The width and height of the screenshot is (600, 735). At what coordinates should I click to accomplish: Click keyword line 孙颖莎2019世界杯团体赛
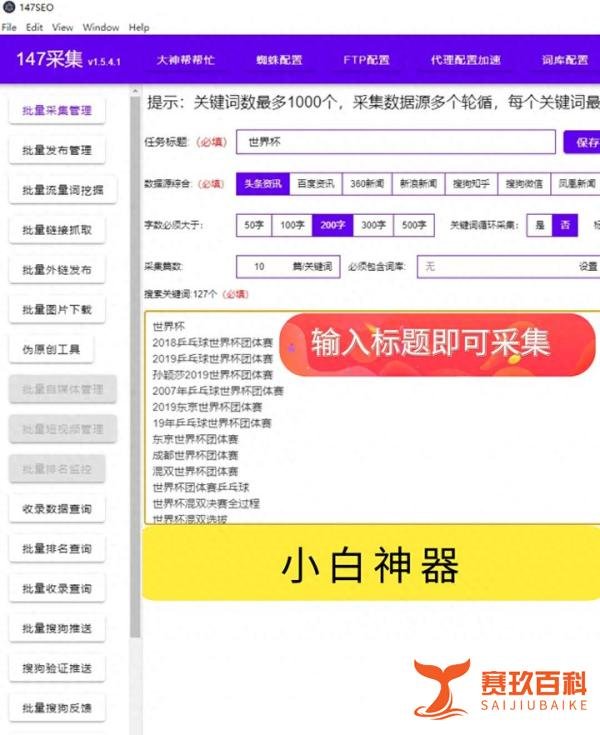pos(212,375)
